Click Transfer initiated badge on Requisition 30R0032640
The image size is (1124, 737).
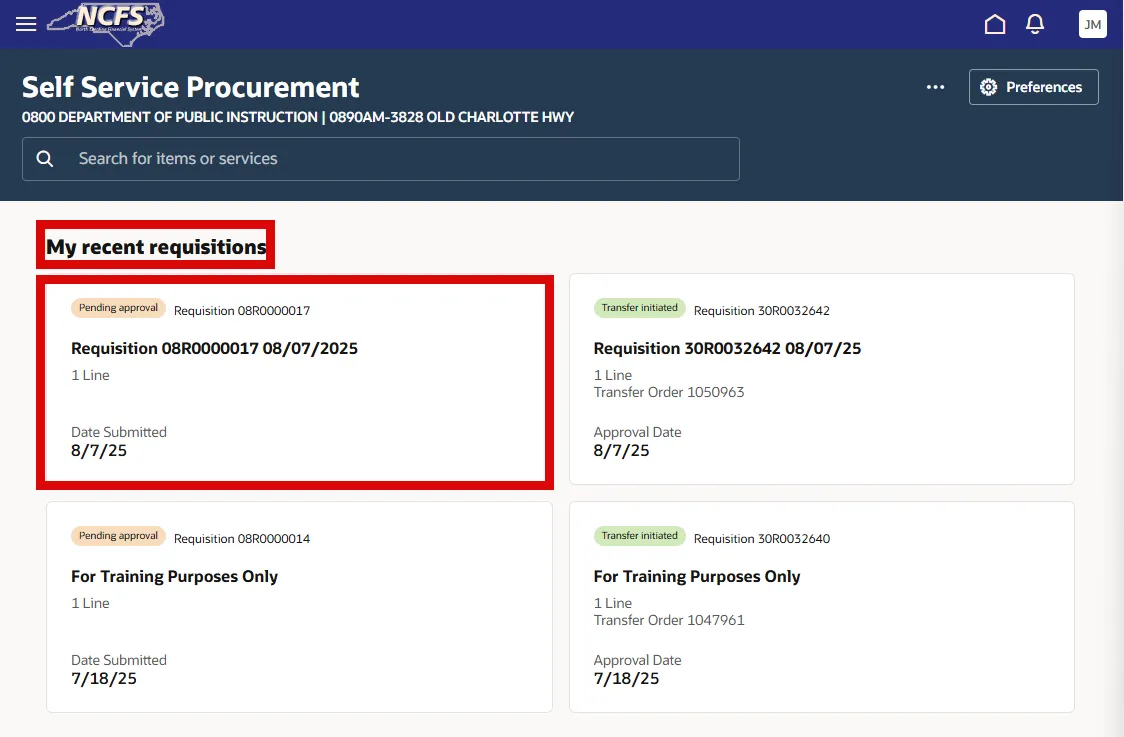[x=640, y=536]
